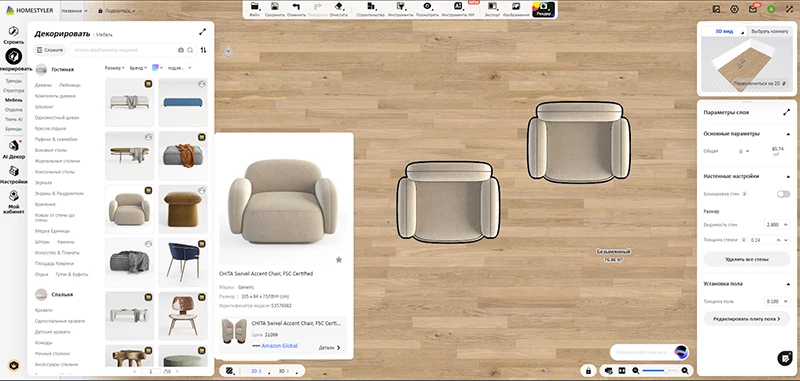Click Редактировать плиту пола button
The height and width of the screenshot is (381, 800).
click(x=746, y=319)
